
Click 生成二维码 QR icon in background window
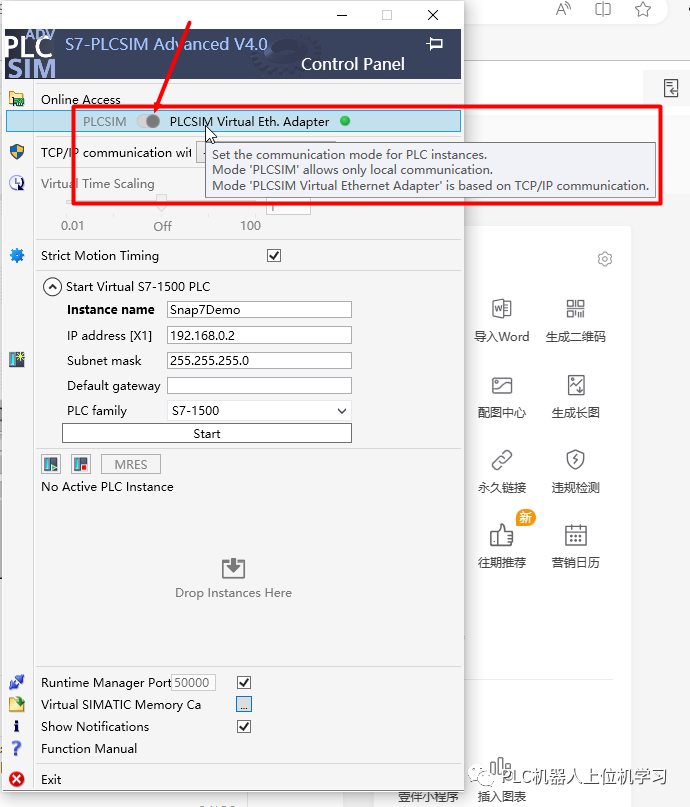pyautogui.click(x=575, y=309)
